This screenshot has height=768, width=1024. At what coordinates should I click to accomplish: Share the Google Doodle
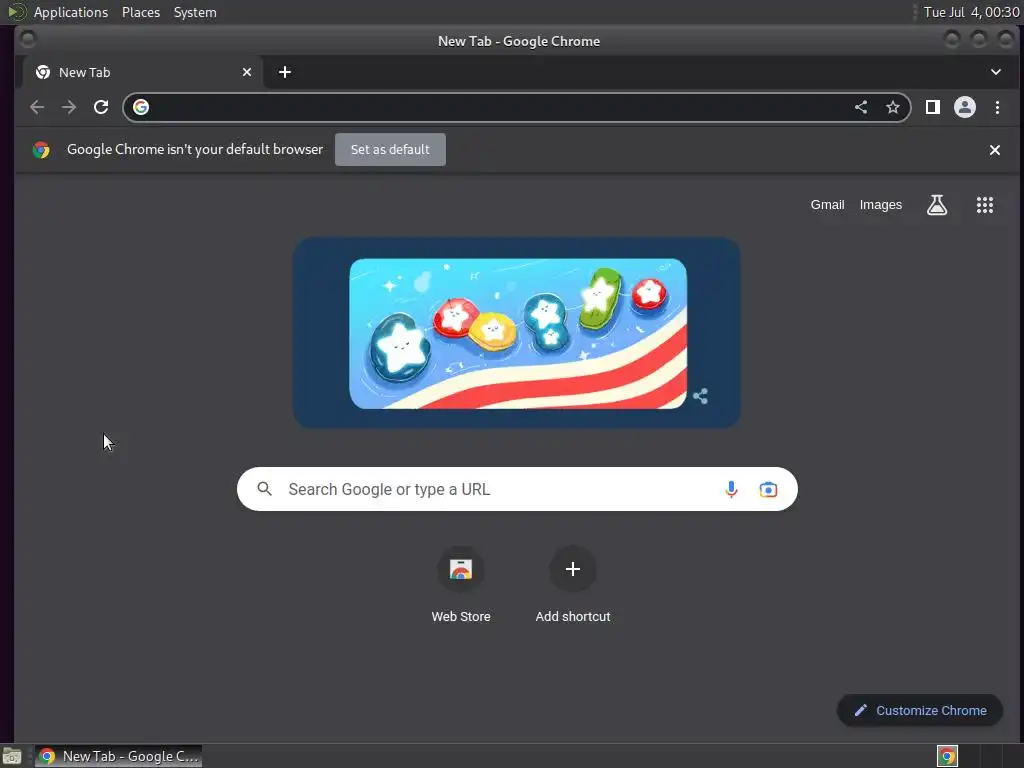click(x=700, y=396)
